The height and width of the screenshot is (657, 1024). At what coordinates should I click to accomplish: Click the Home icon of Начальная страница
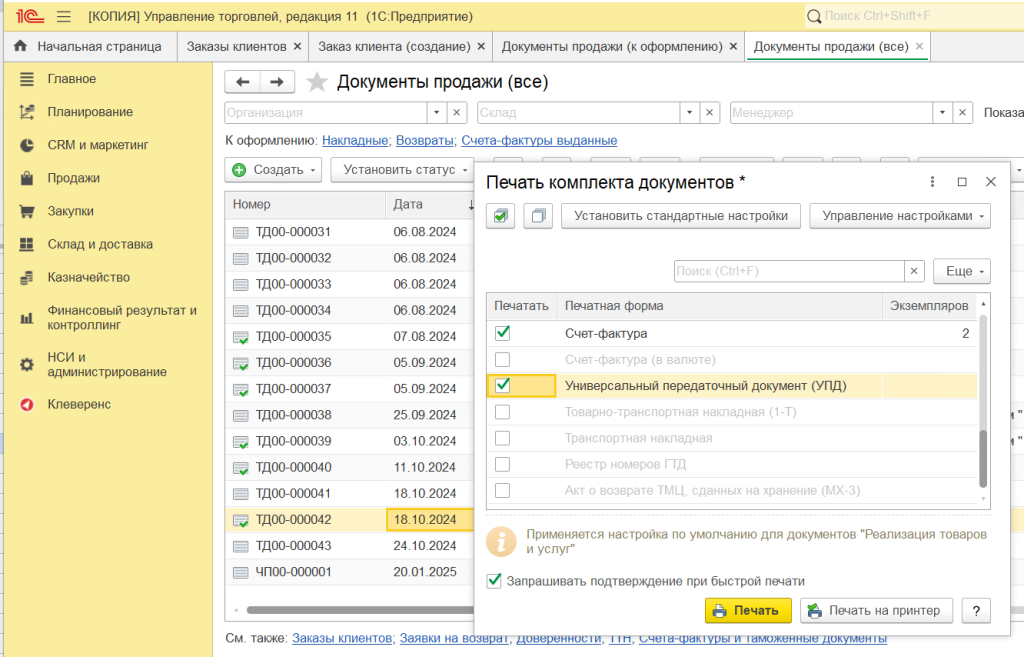[x=20, y=46]
